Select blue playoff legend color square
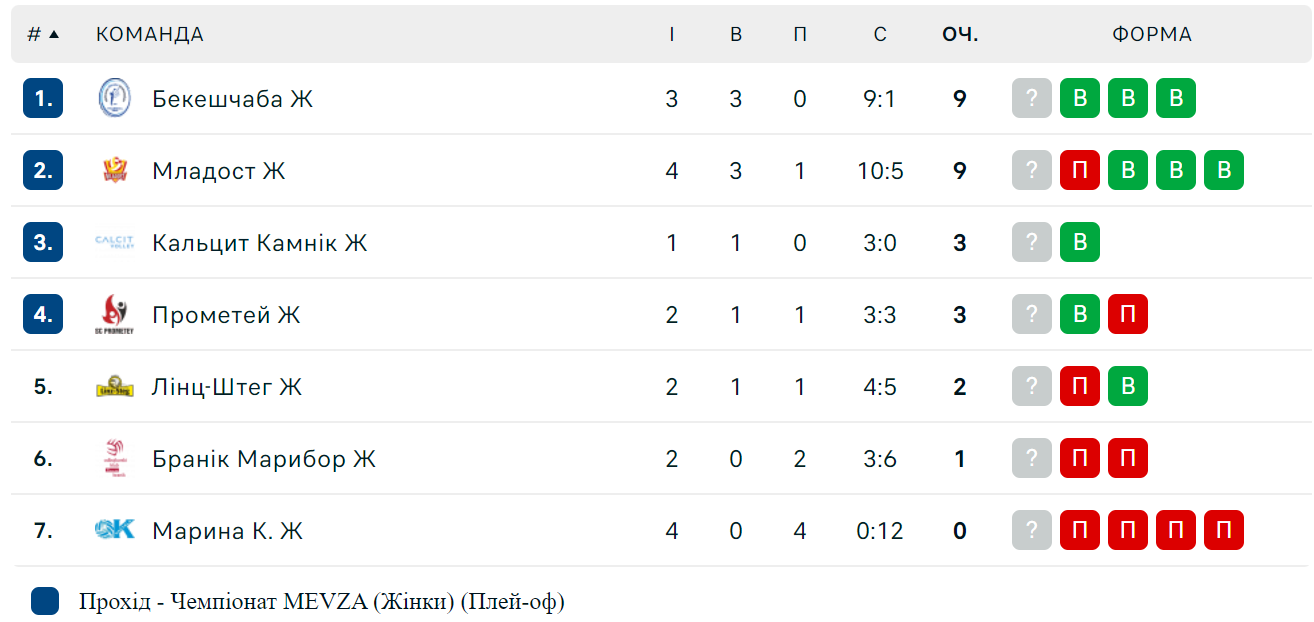The height and width of the screenshot is (622, 1314). pos(45,601)
